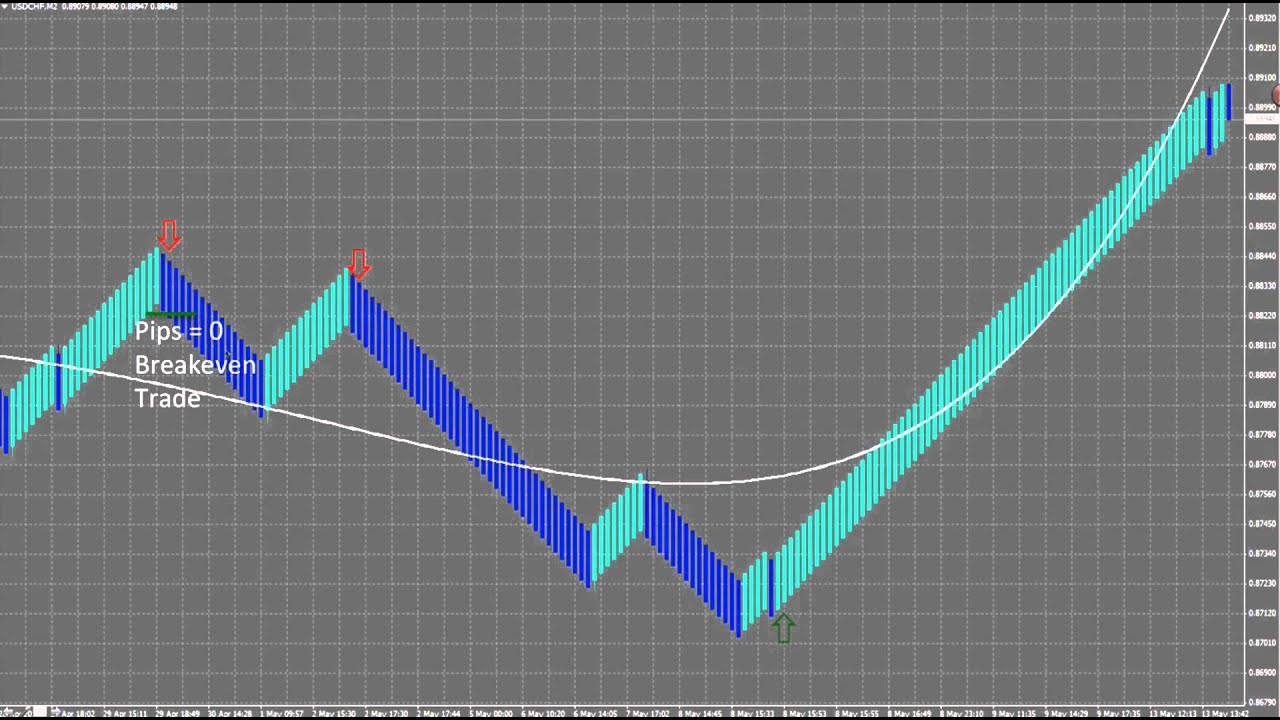Viewport: 1280px width, 720px height.
Task: Click the 0.87230 price label
Action: pyautogui.click(x=1263, y=584)
